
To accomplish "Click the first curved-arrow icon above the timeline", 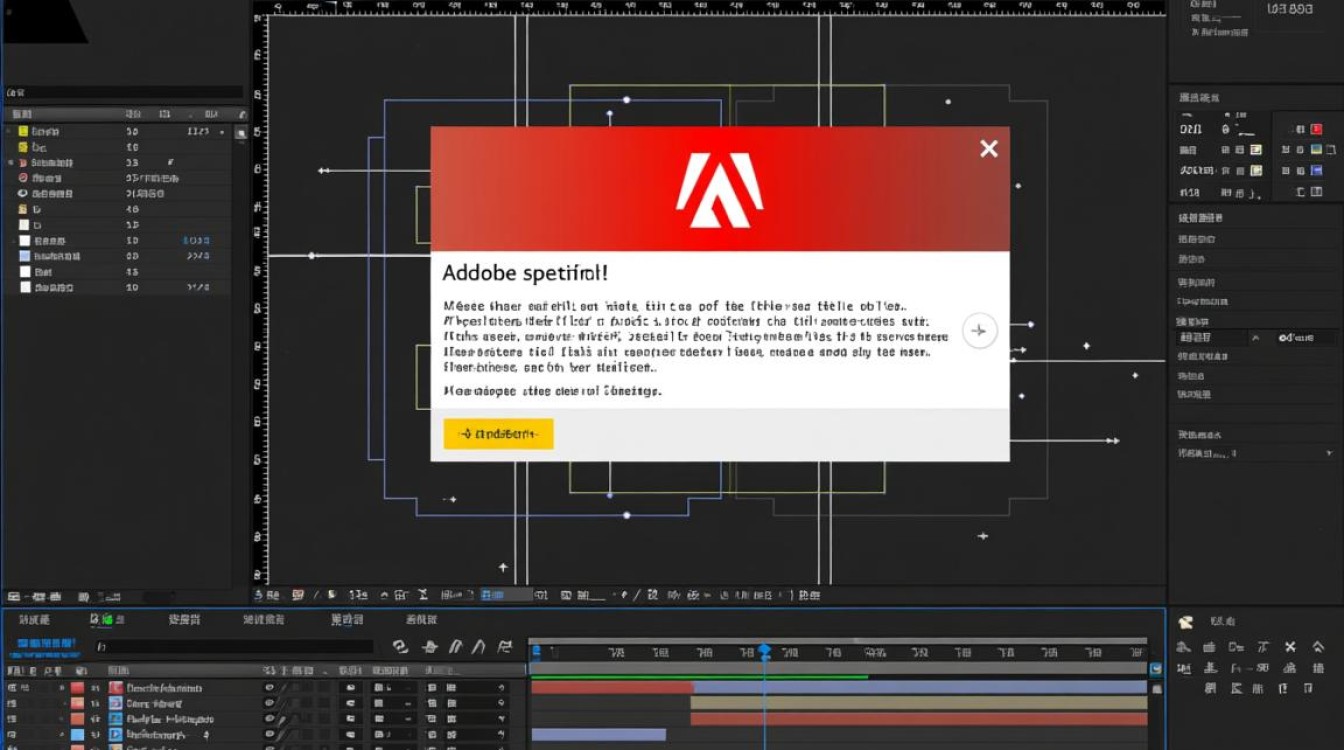I will point(400,647).
